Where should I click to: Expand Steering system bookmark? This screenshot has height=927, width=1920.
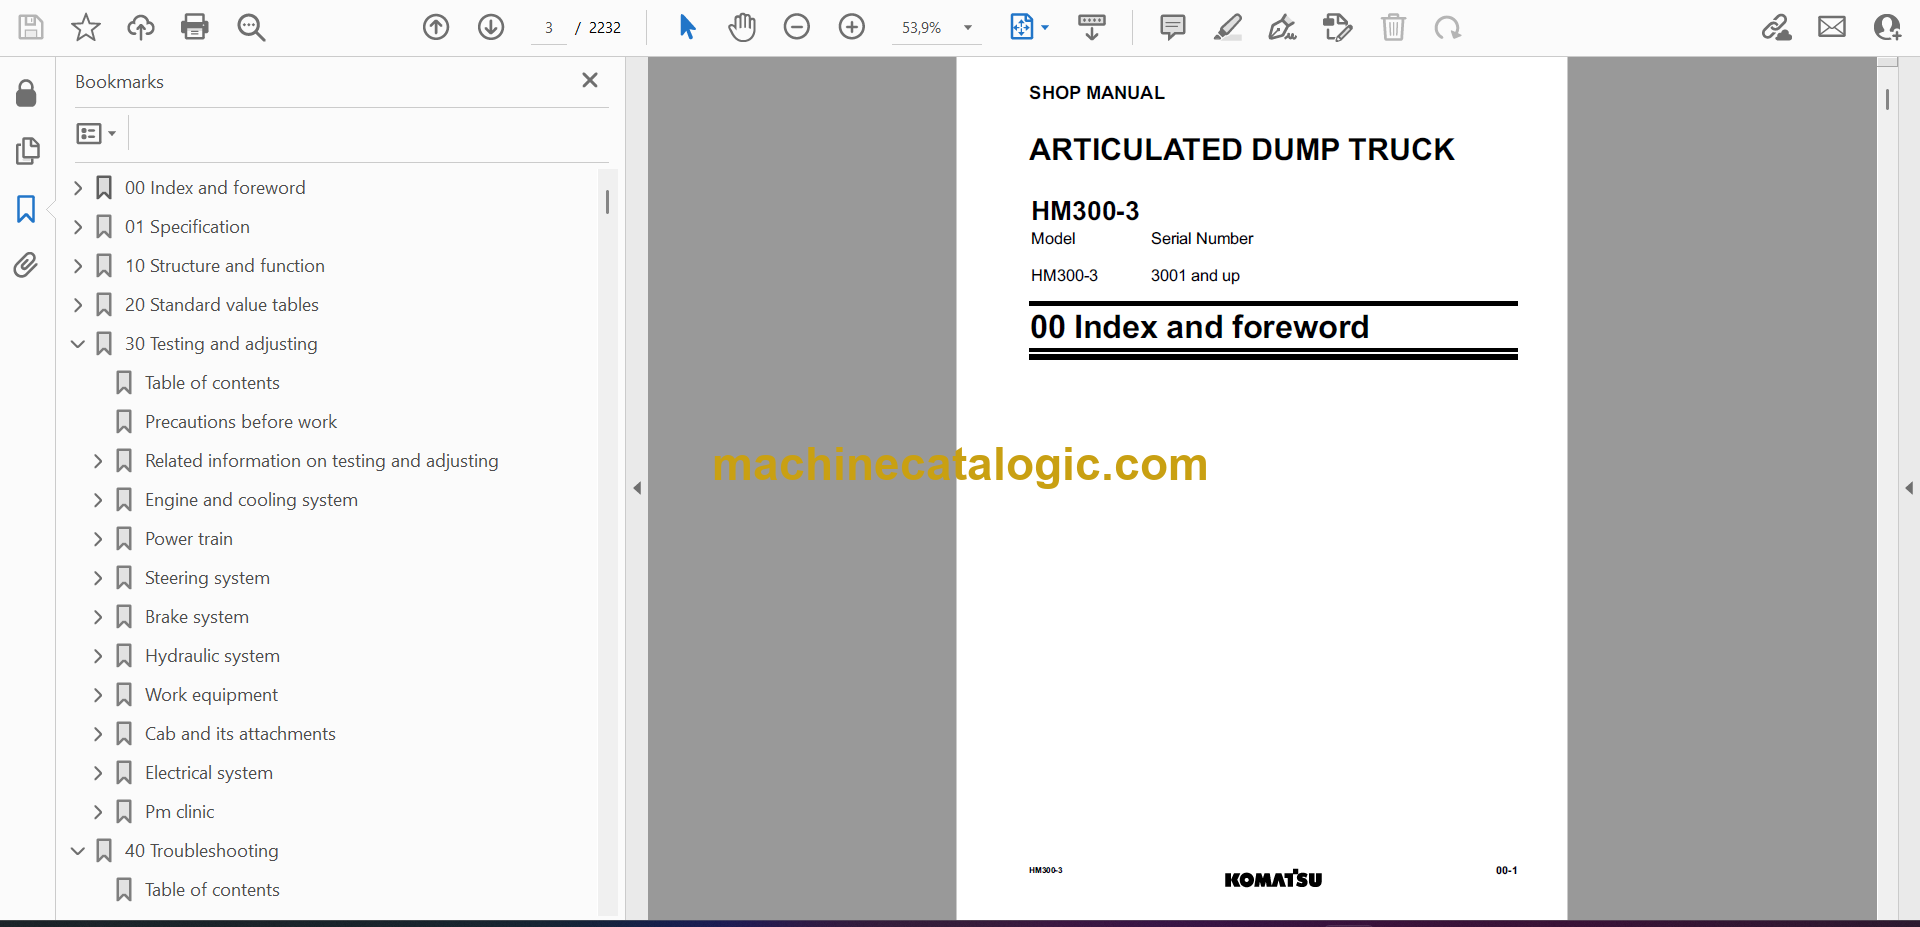98,578
